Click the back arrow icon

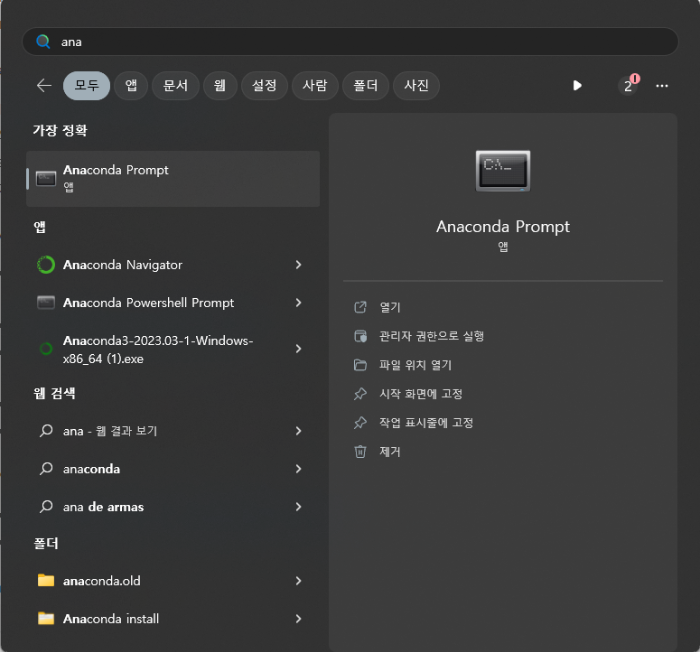[44, 85]
